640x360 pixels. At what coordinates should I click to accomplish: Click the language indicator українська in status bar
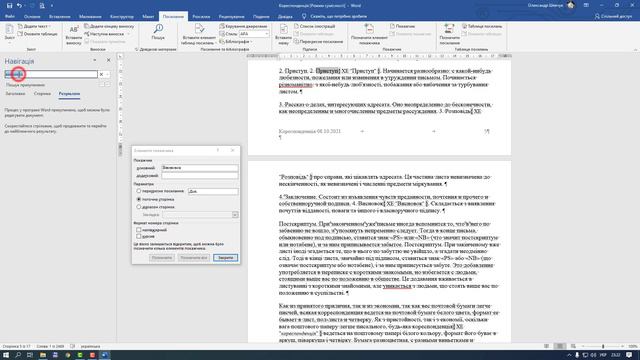click(90, 346)
